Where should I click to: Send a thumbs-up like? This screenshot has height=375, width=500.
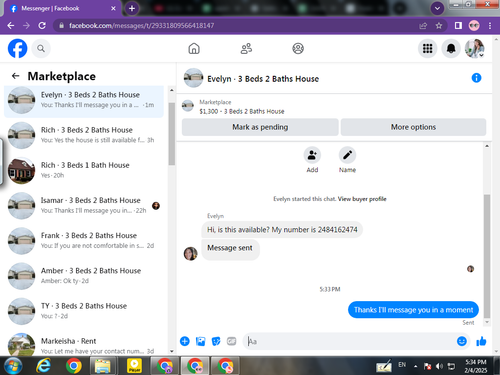click(481, 341)
